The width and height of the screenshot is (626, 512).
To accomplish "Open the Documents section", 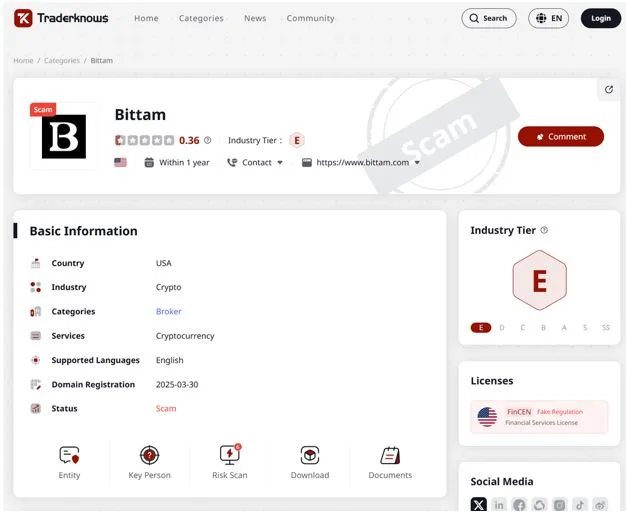I will 390,462.
